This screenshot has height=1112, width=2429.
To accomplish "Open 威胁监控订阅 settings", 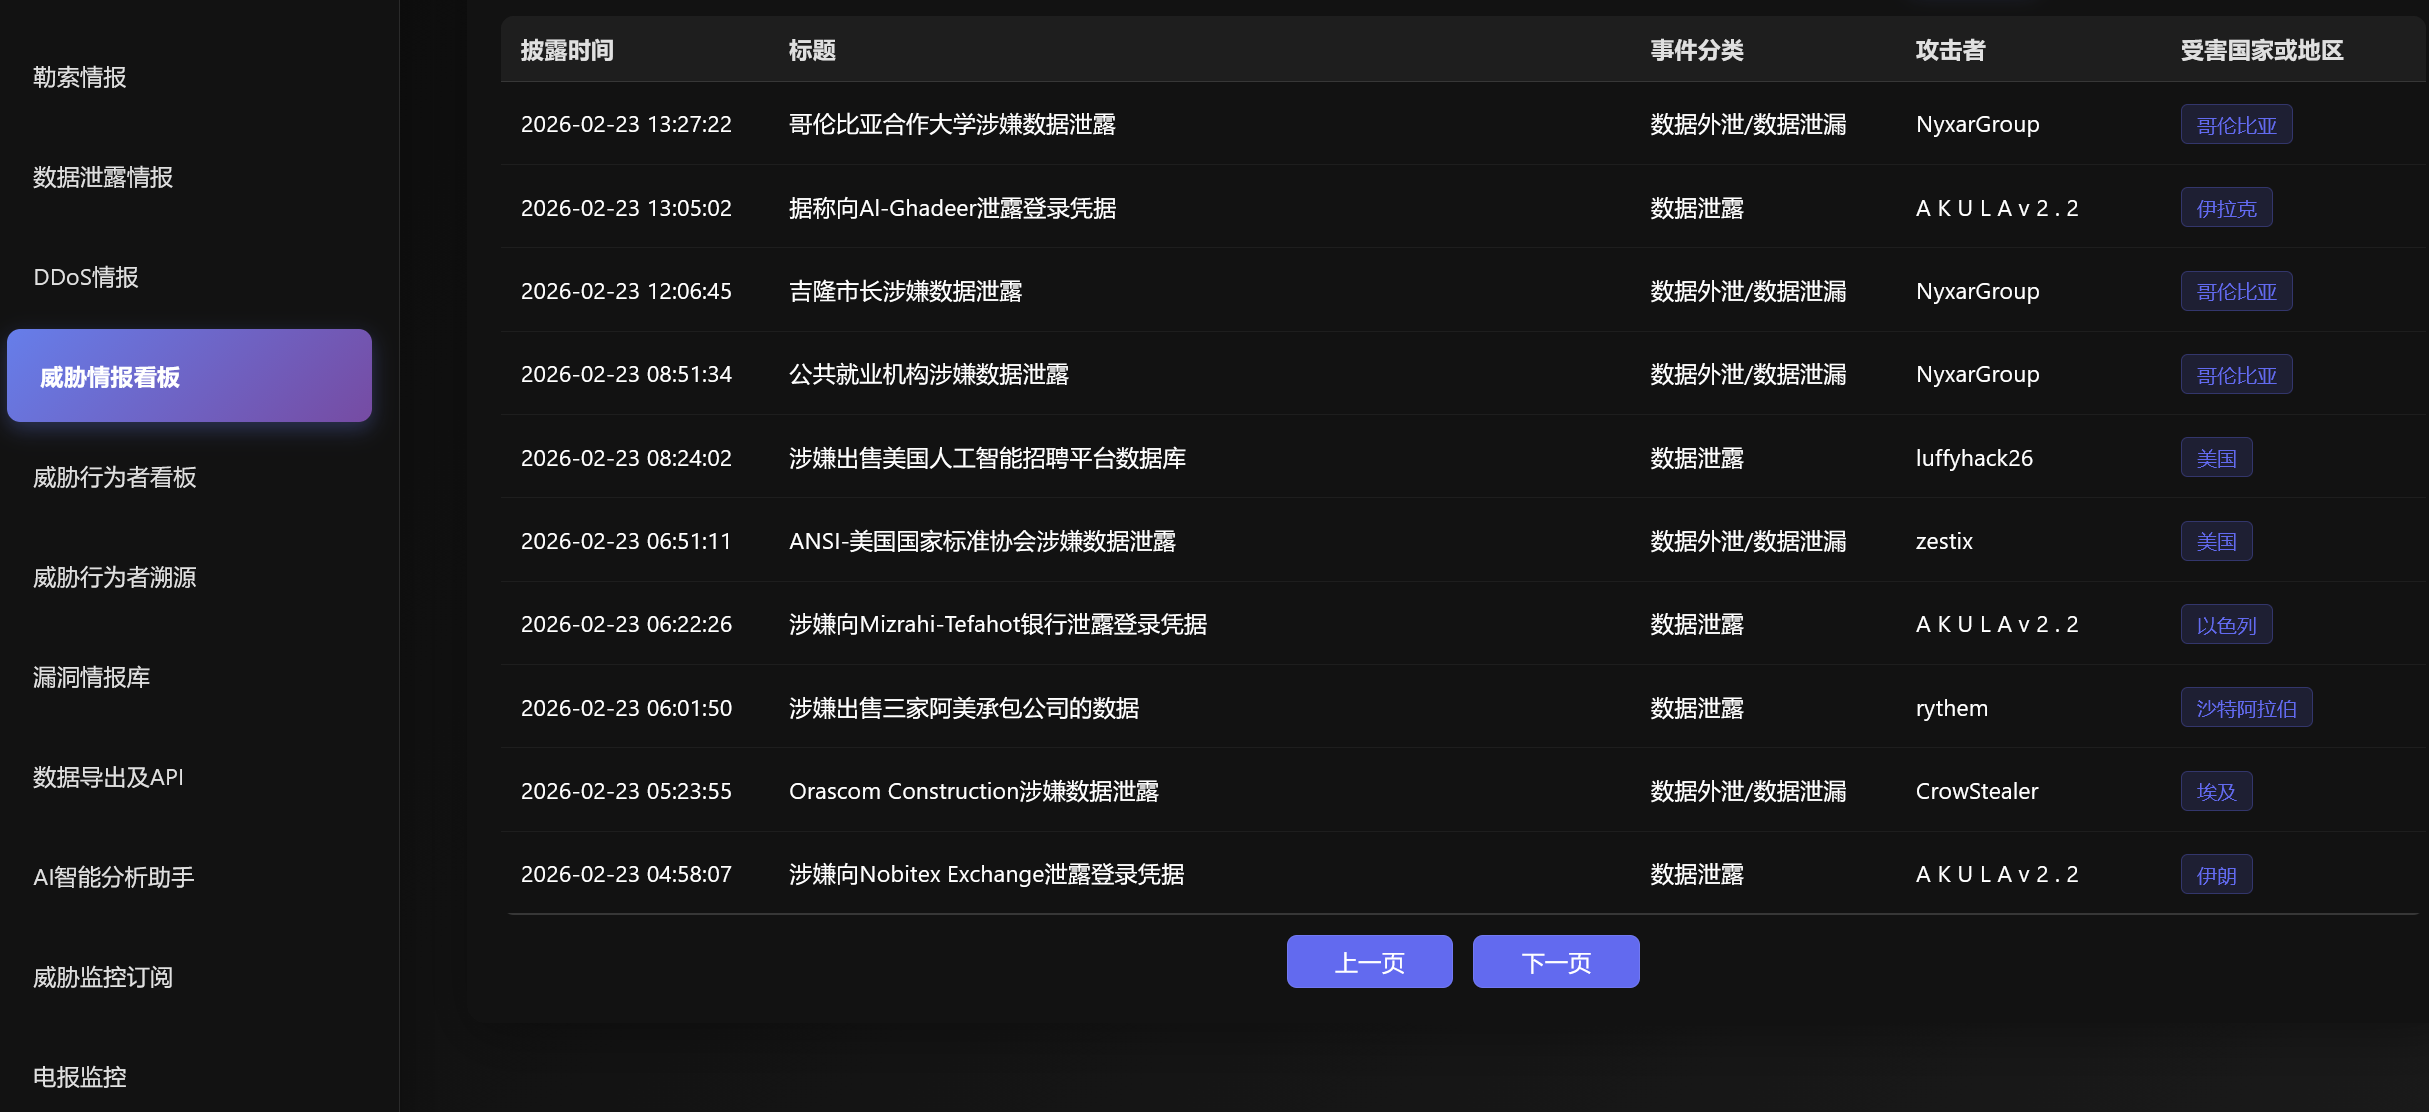I will click(x=103, y=977).
